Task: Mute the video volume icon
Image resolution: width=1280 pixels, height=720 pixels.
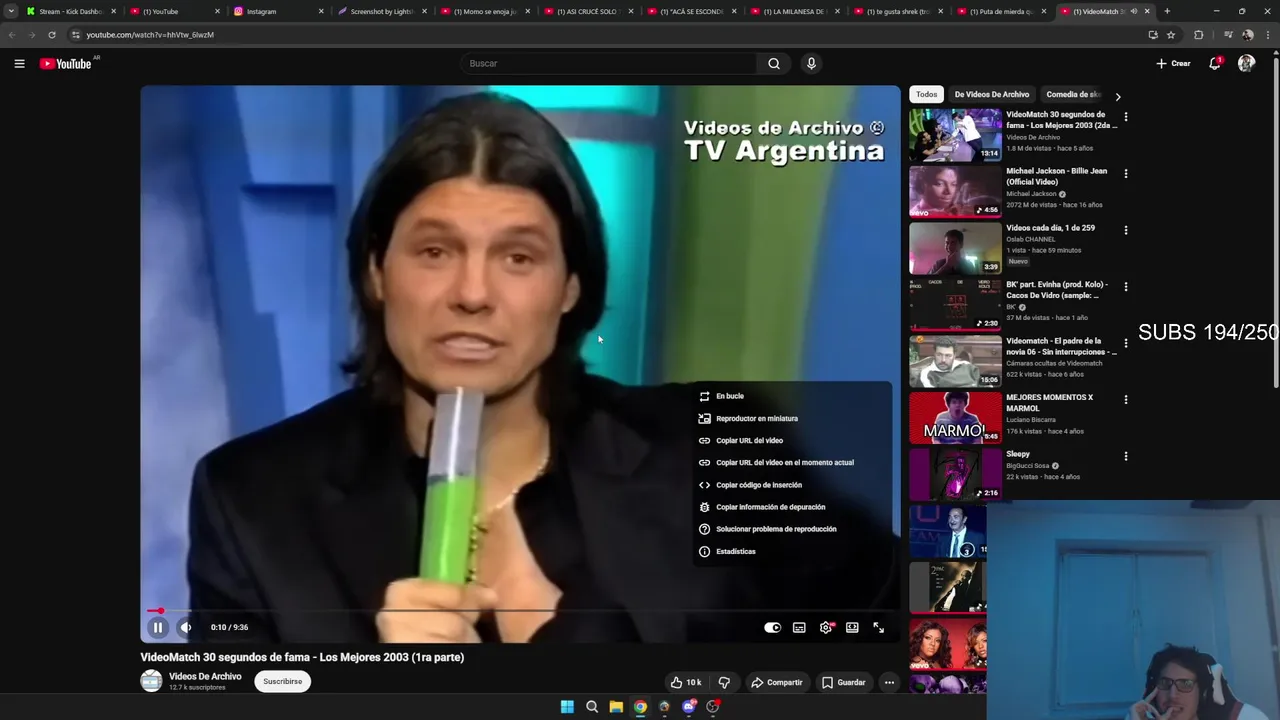Action: (x=185, y=627)
